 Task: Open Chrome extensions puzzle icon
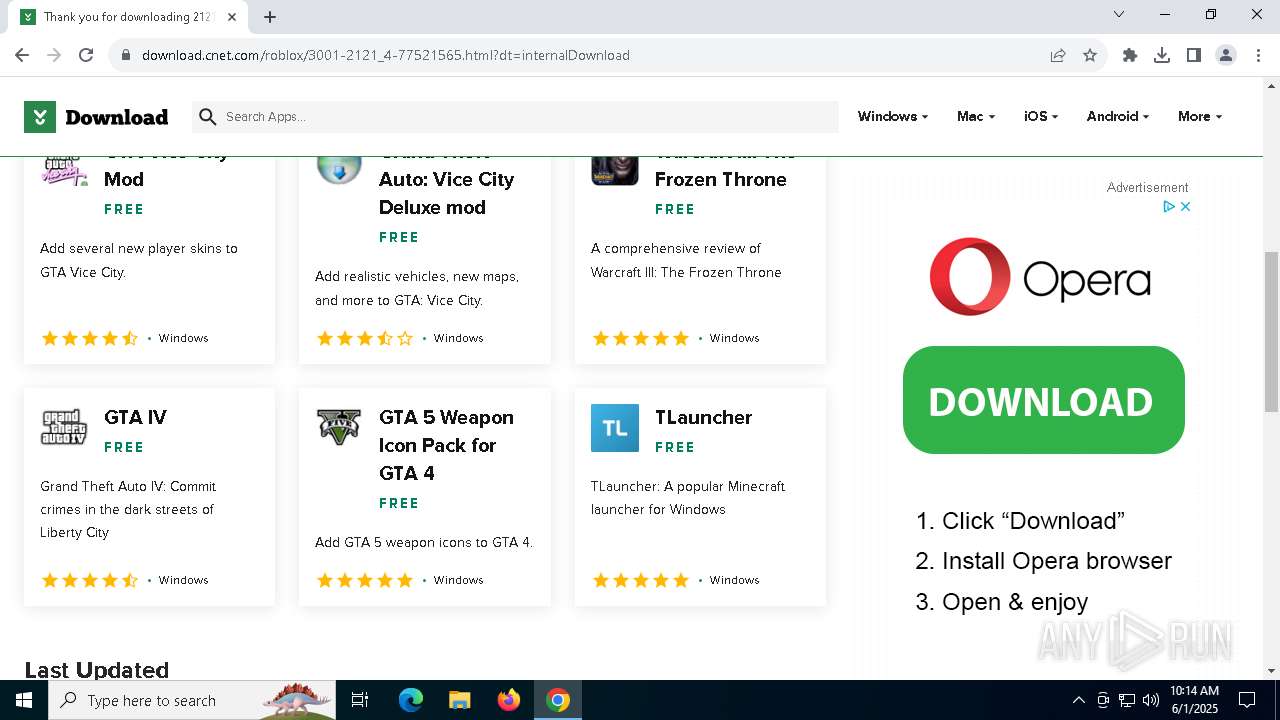pyautogui.click(x=1130, y=55)
